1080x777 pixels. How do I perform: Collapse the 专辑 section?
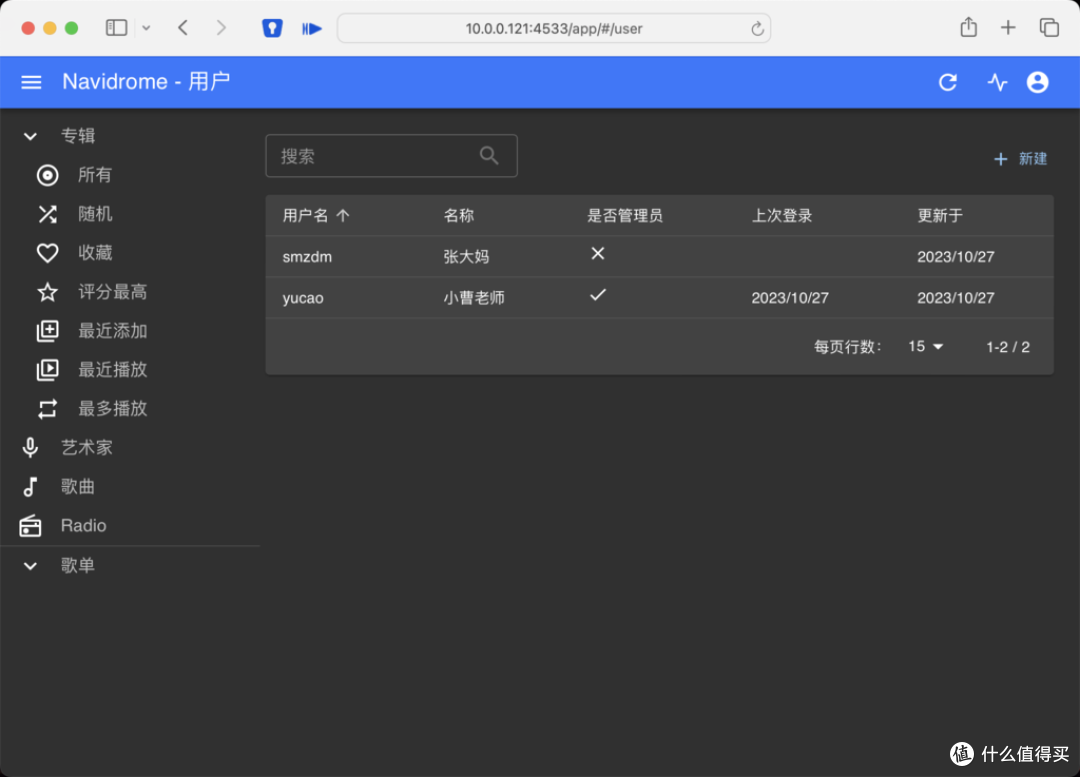click(30, 136)
